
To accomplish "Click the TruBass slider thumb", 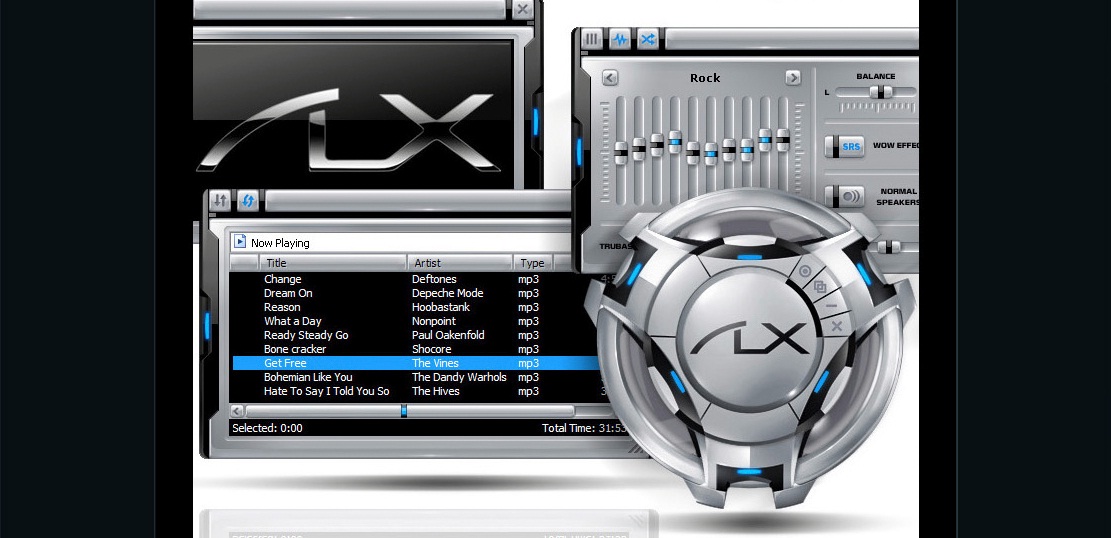I will [890, 247].
